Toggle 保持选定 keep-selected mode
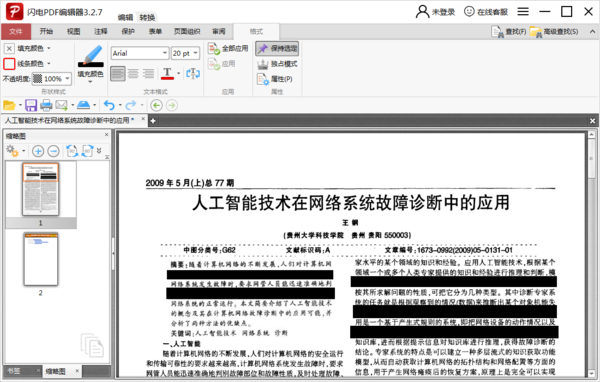The width and height of the screenshot is (600, 382). click(x=277, y=49)
